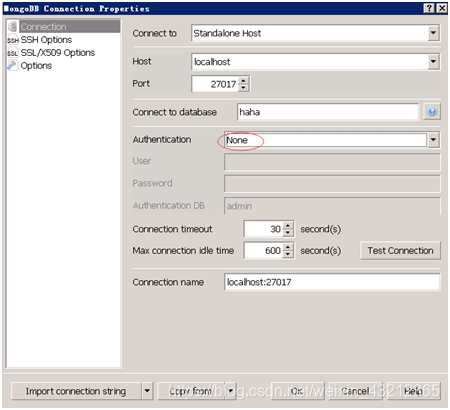
Task: Open the Host dropdown arrow
Action: point(433,62)
